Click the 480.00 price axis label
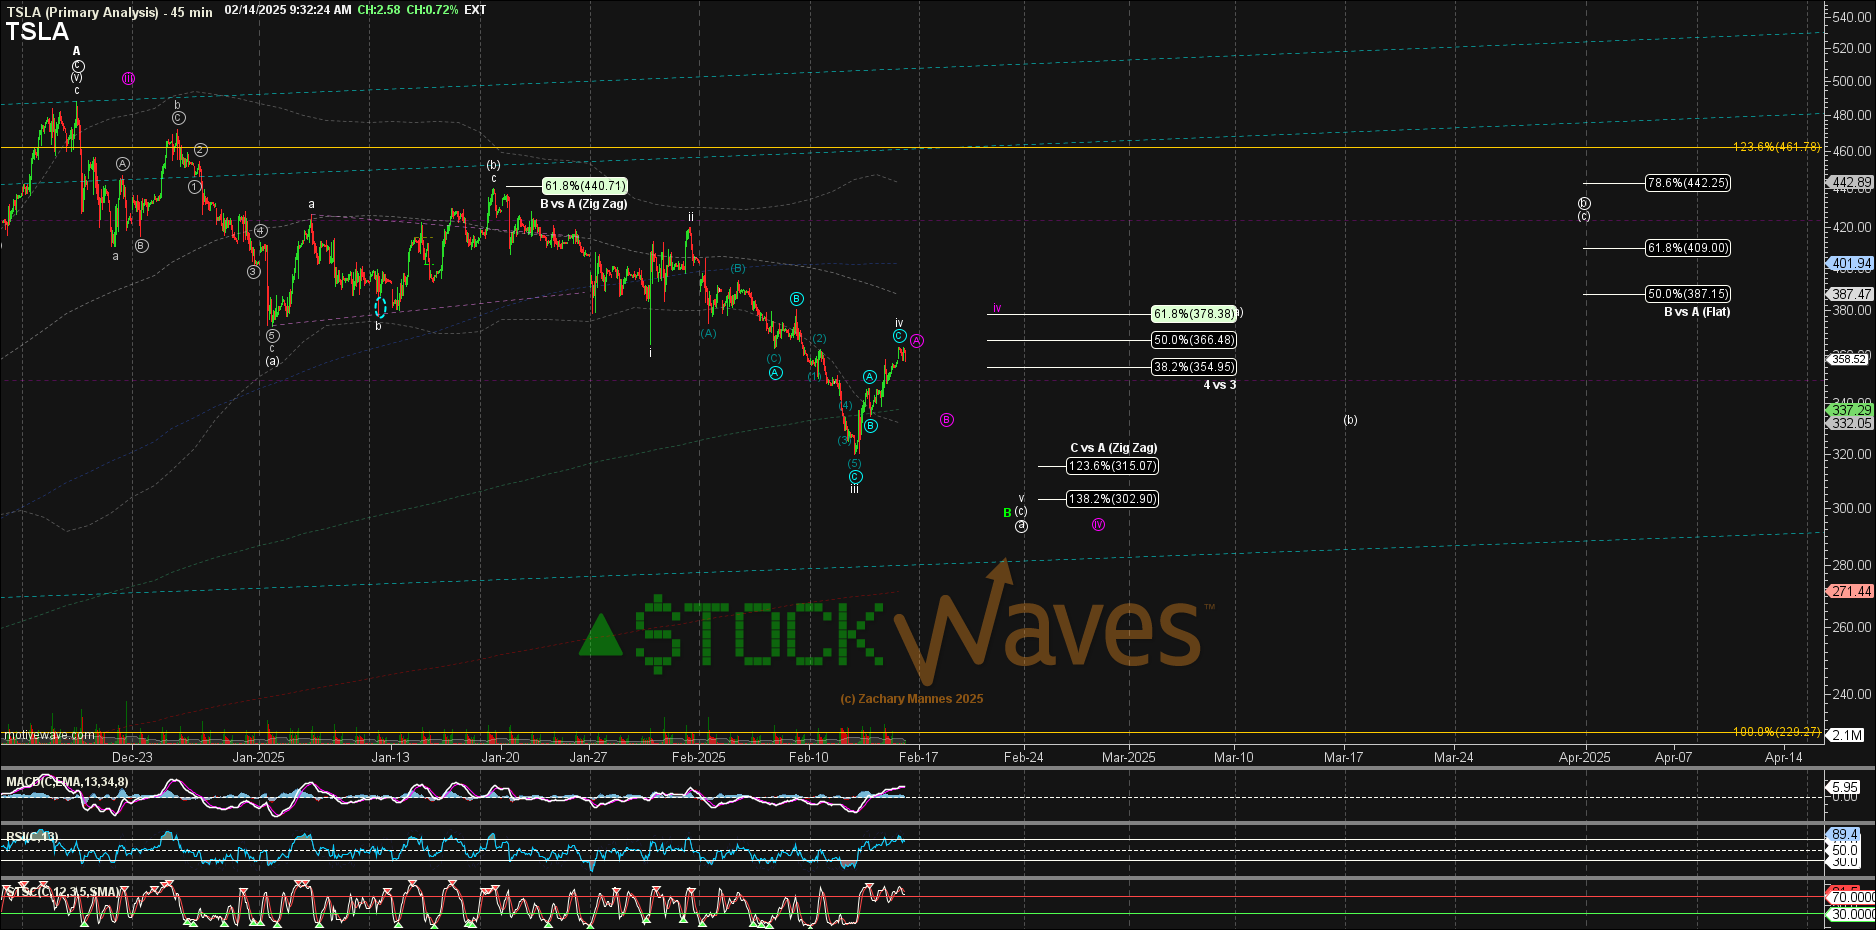The image size is (1876, 930). [1852, 115]
